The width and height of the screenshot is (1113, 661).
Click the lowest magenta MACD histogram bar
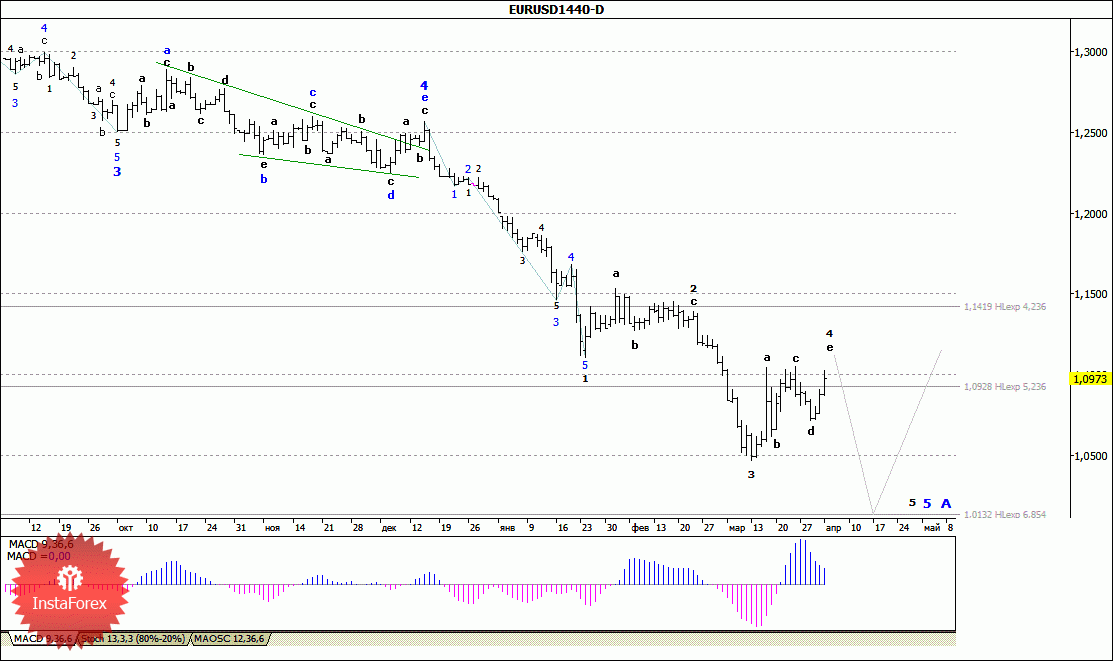pyautogui.click(x=757, y=606)
